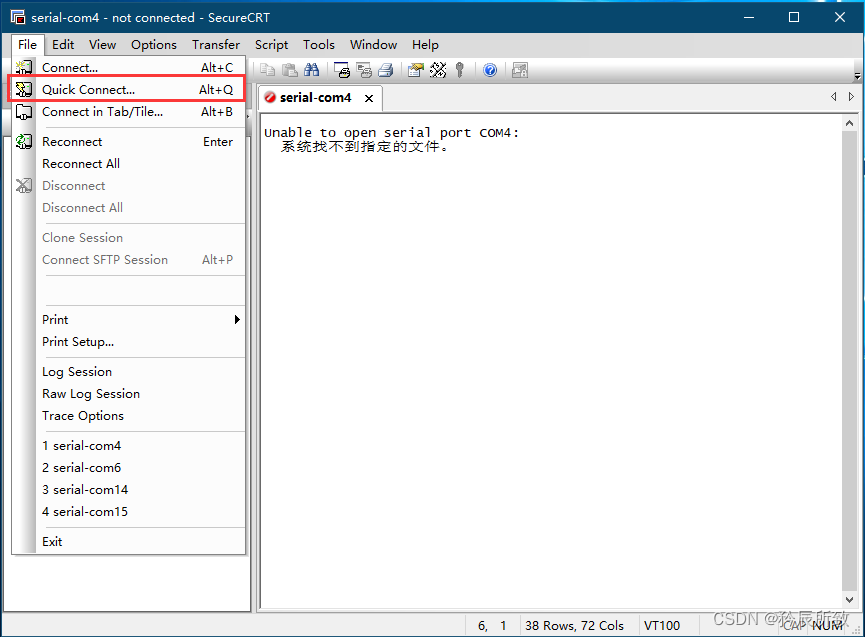The image size is (865, 637).
Task: Close the serial-com4 tab
Action: coord(369,98)
